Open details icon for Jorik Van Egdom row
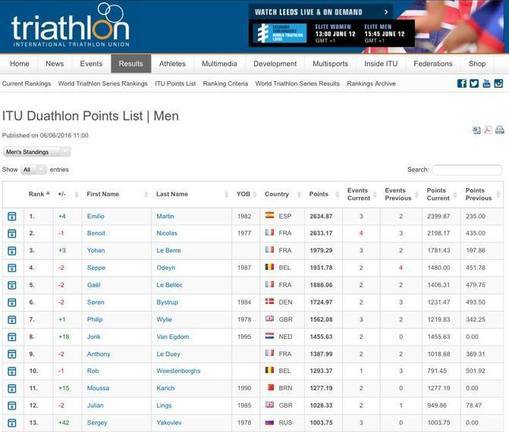This screenshot has height=432, width=509. 12,337
